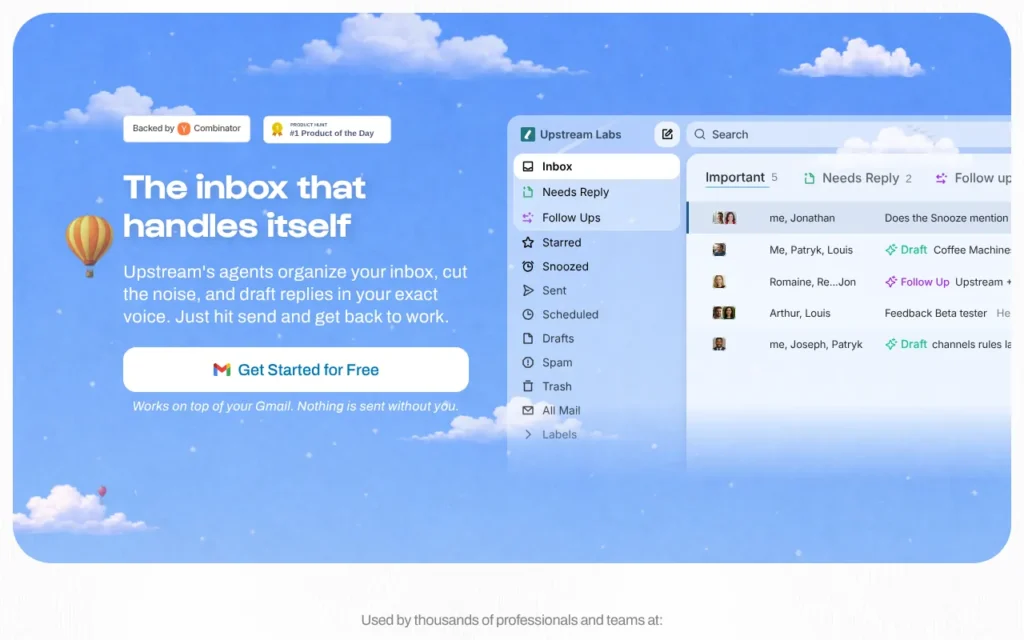The image size is (1024, 640).
Task: Switch to the Important tab
Action: point(741,178)
